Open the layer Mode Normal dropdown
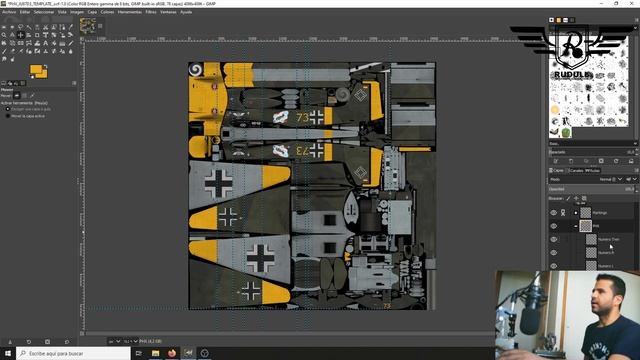The width and height of the screenshot is (640, 360). coord(611,179)
